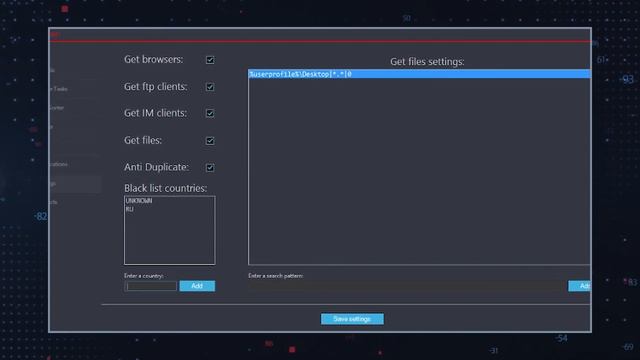Uncheck the Get browsers checkbox
640x360 pixels.
point(210,60)
